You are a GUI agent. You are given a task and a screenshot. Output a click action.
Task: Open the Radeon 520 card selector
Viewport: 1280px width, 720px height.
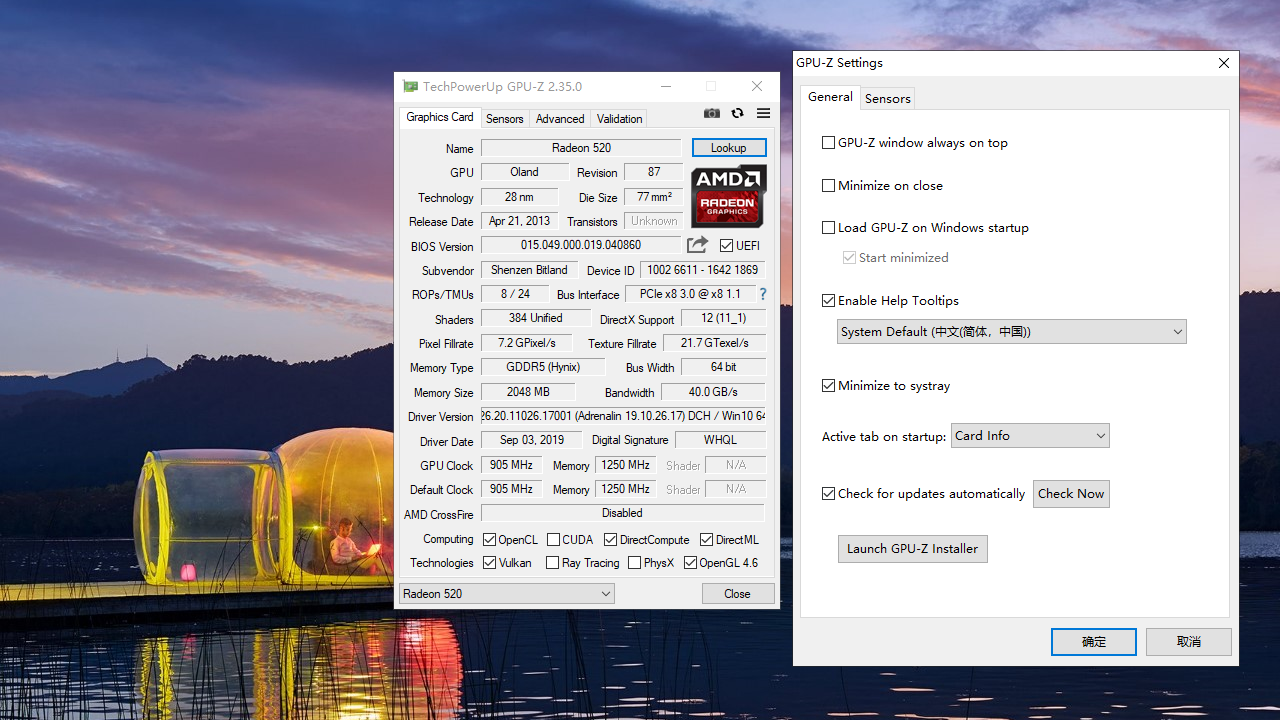click(x=506, y=593)
